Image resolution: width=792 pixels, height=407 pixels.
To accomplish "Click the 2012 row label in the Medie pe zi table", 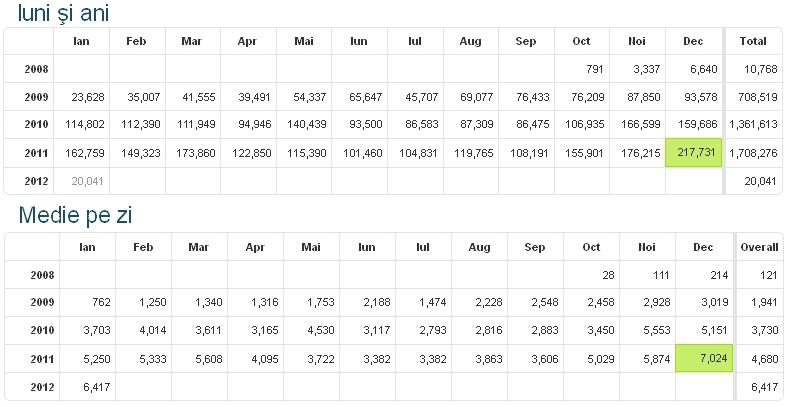I will (x=42, y=387).
